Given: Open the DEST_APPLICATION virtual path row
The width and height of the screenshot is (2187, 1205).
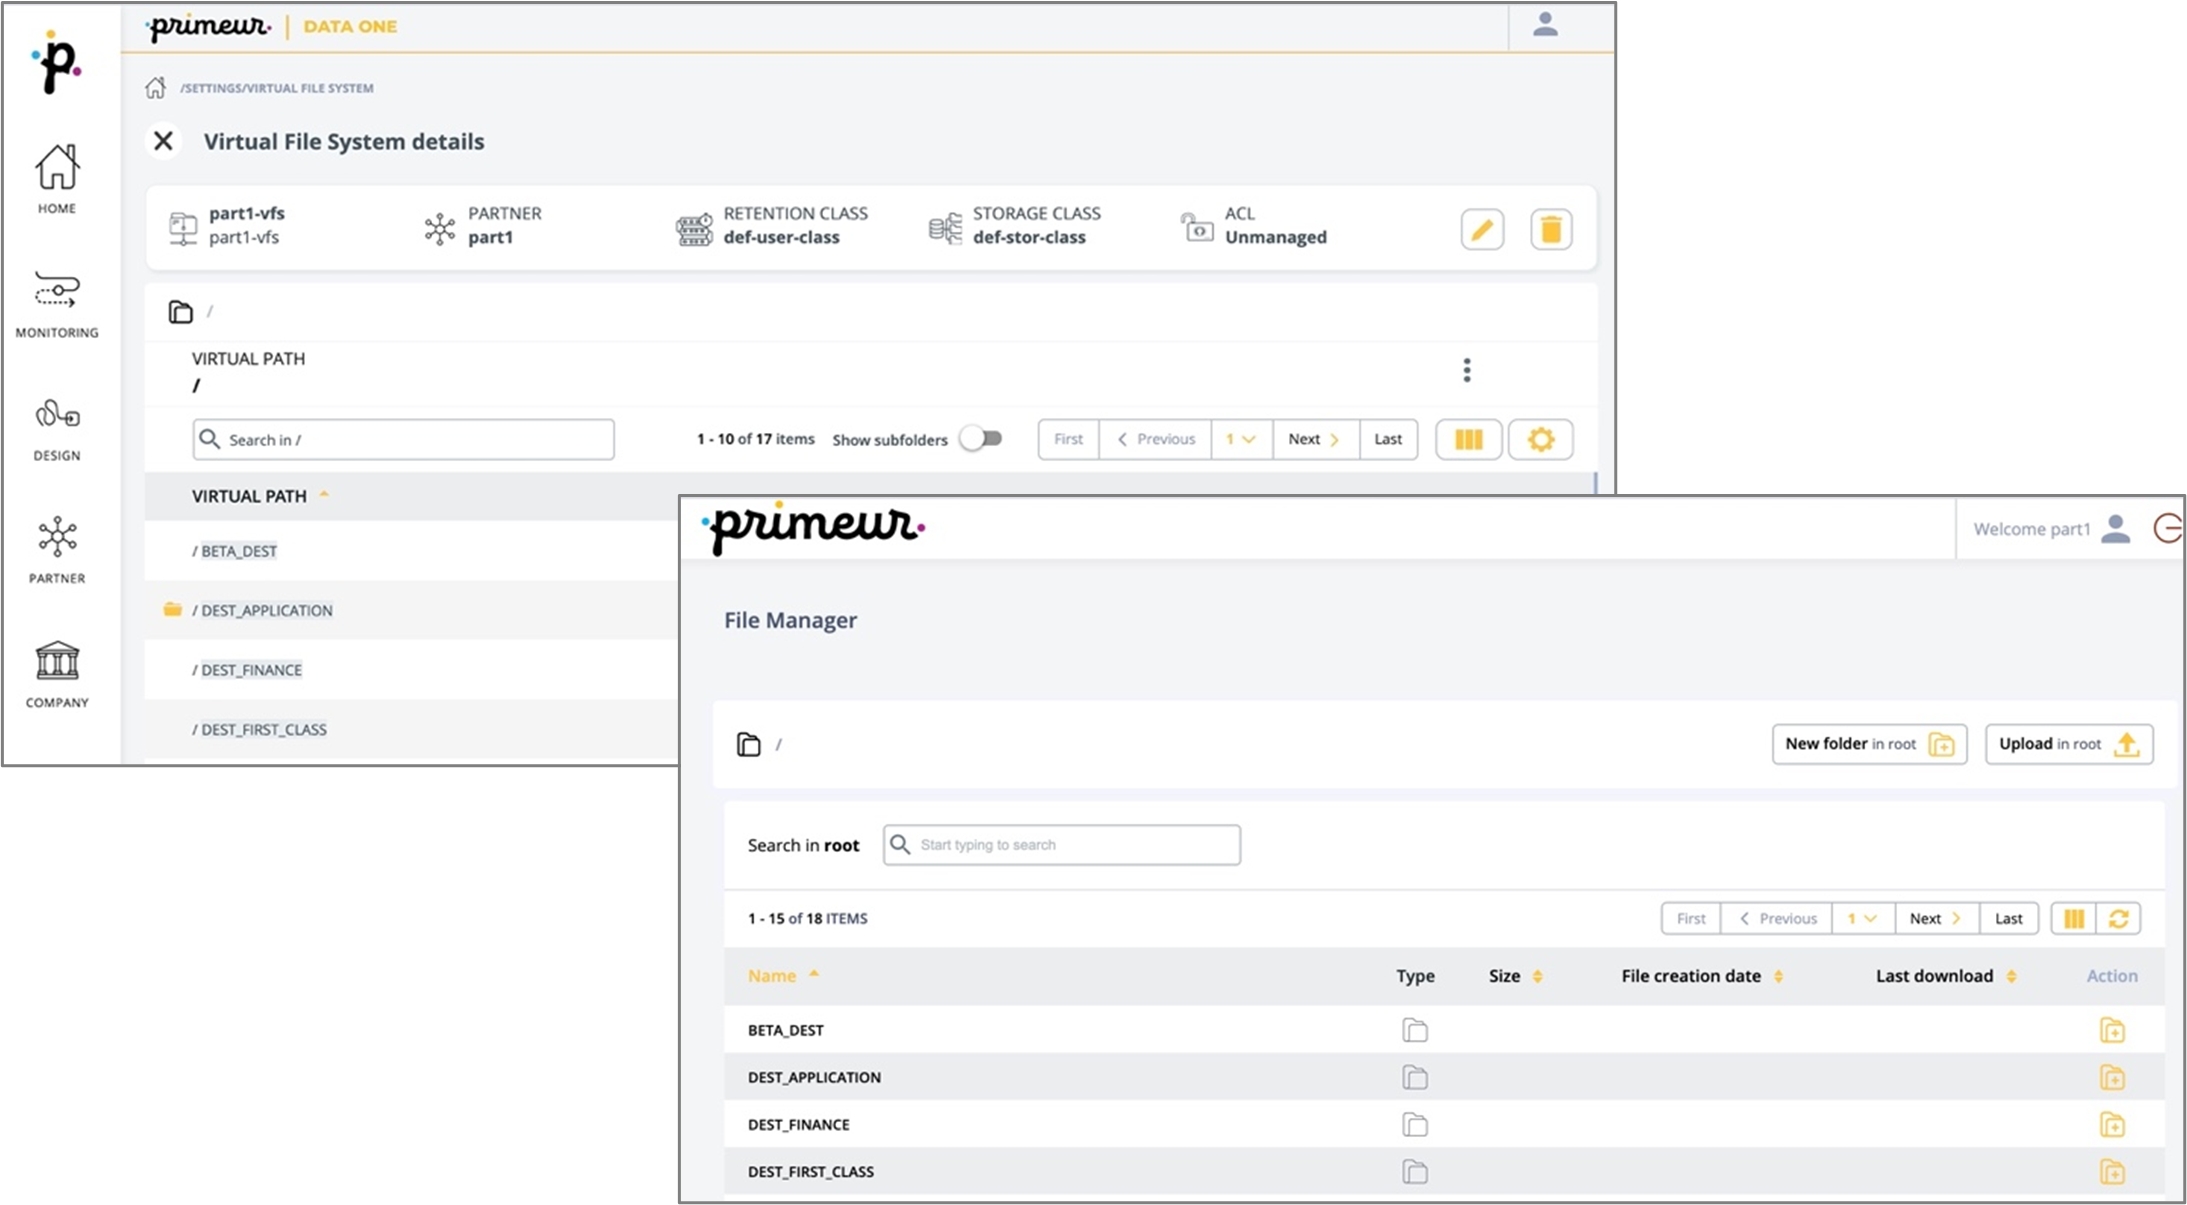Looking at the screenshot, I should click(x=266, y=610).
